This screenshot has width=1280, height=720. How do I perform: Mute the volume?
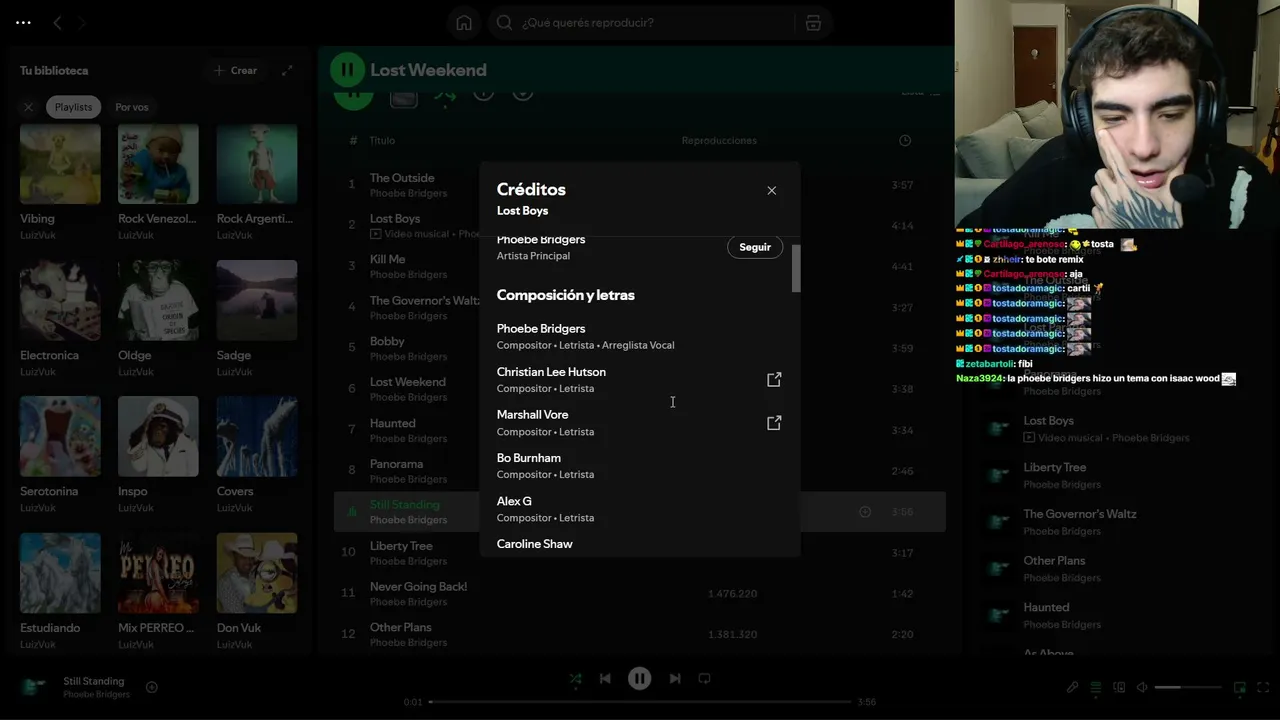(x=1142, y=687)
